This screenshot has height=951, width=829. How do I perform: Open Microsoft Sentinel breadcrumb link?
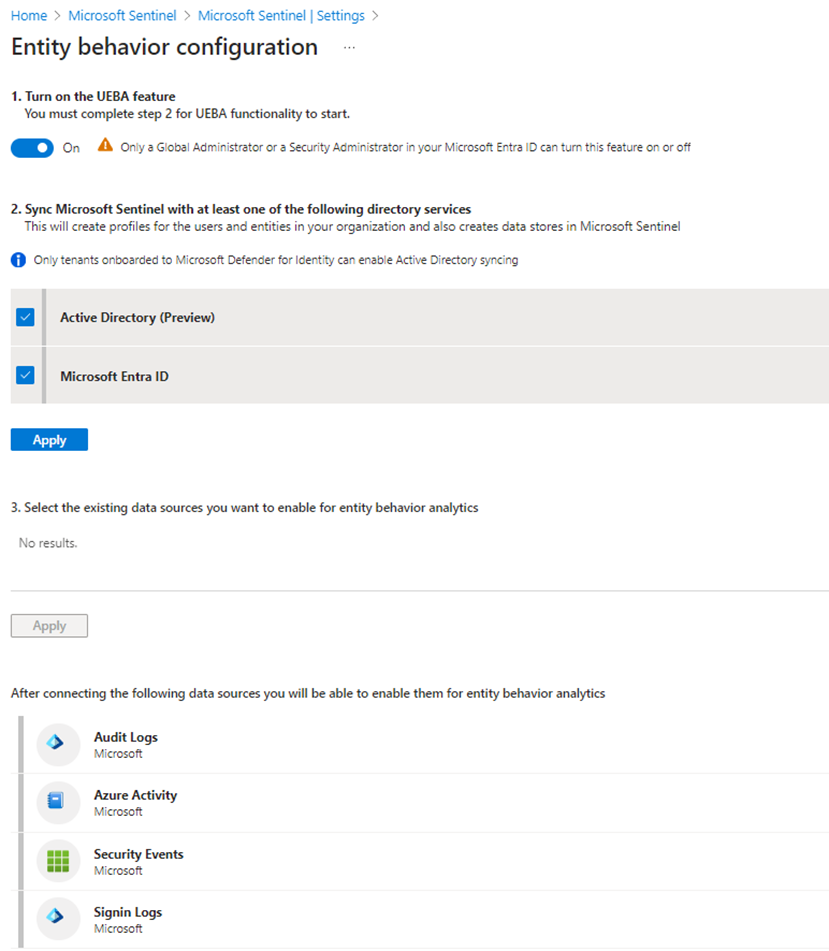122,16
